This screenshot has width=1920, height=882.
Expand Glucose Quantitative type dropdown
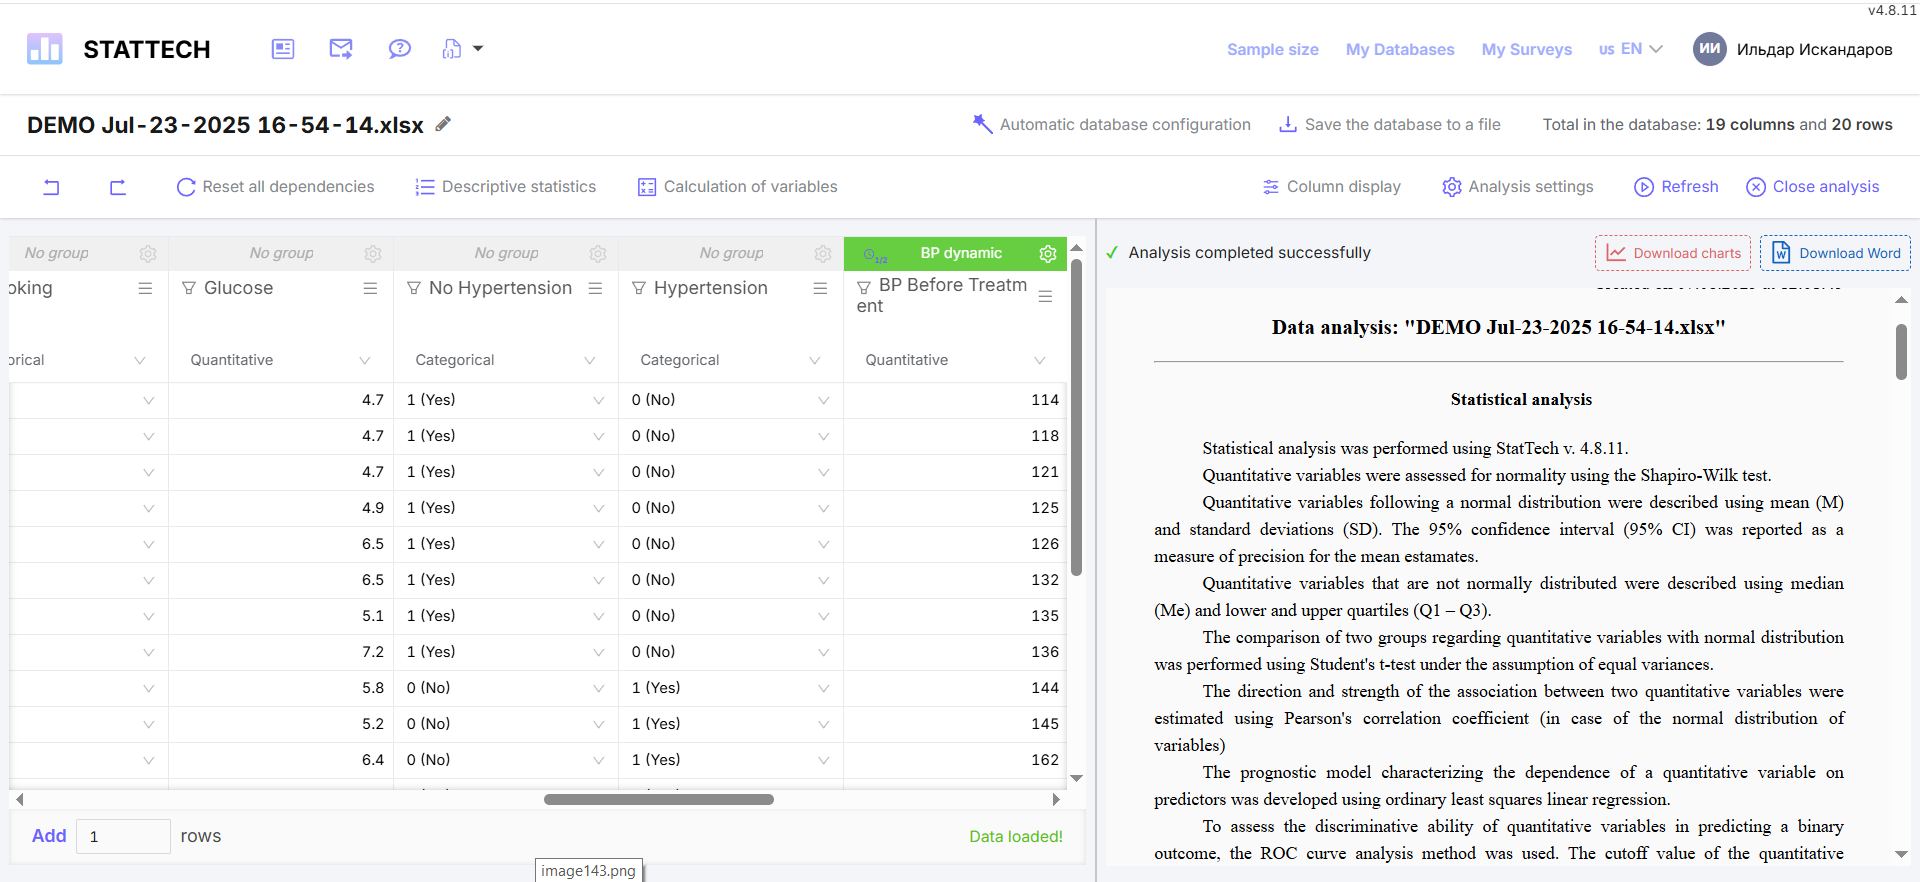tap(364, 360)
